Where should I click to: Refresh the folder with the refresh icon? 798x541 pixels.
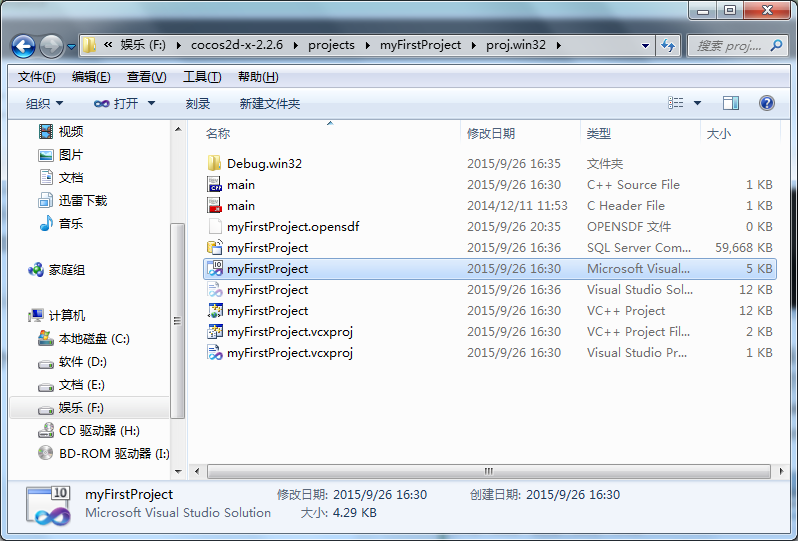pyautogui.click(x=668, y=45)
